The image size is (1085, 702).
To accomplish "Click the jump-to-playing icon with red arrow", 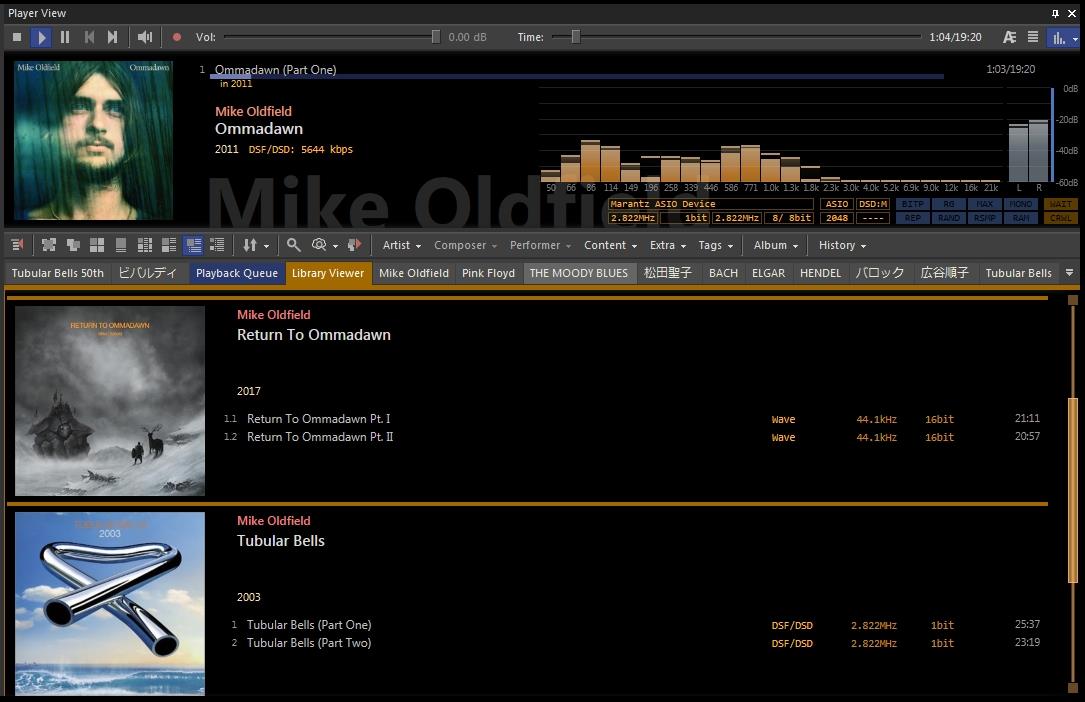I will [354, 245].
